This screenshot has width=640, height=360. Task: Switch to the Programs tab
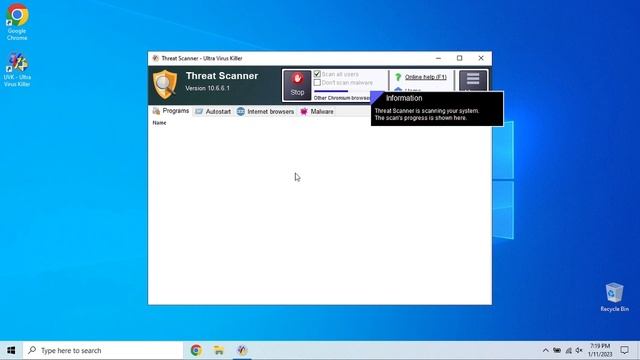(x=171, y=111)
